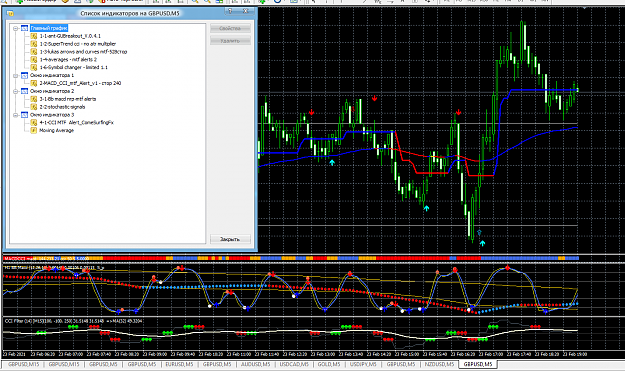Click the indicator icon of 2-MACD_CCI_mtf_Alert_v1
The image size is (625, 371).
(34, 83)
